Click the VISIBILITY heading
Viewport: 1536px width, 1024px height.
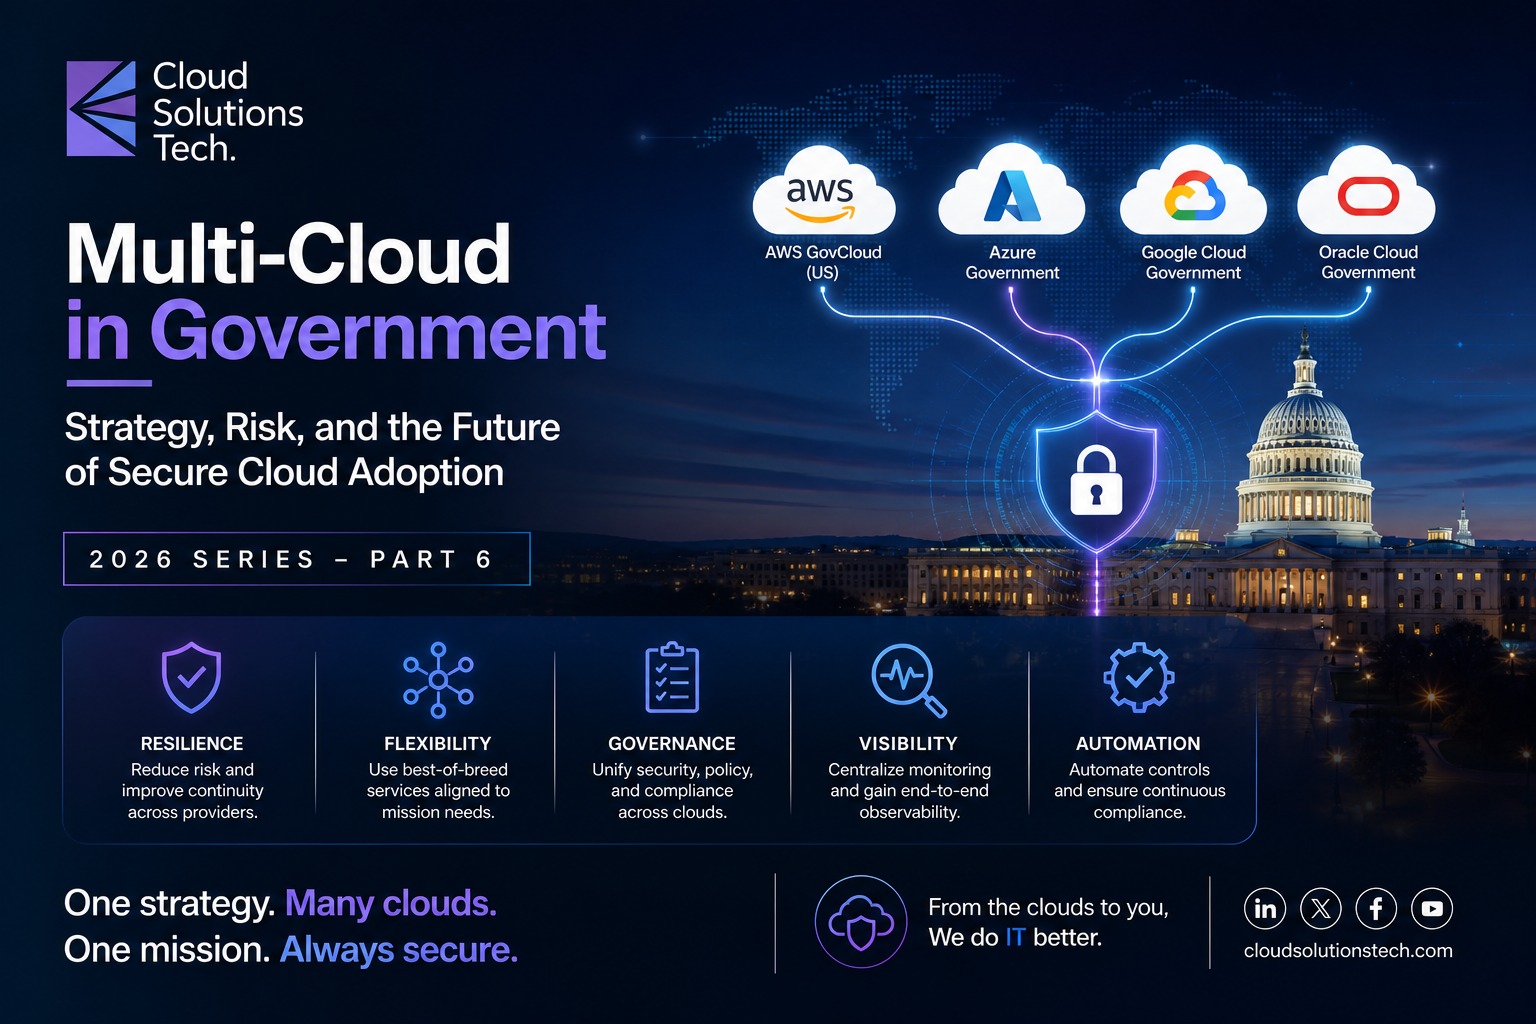[x=908, y=744]
